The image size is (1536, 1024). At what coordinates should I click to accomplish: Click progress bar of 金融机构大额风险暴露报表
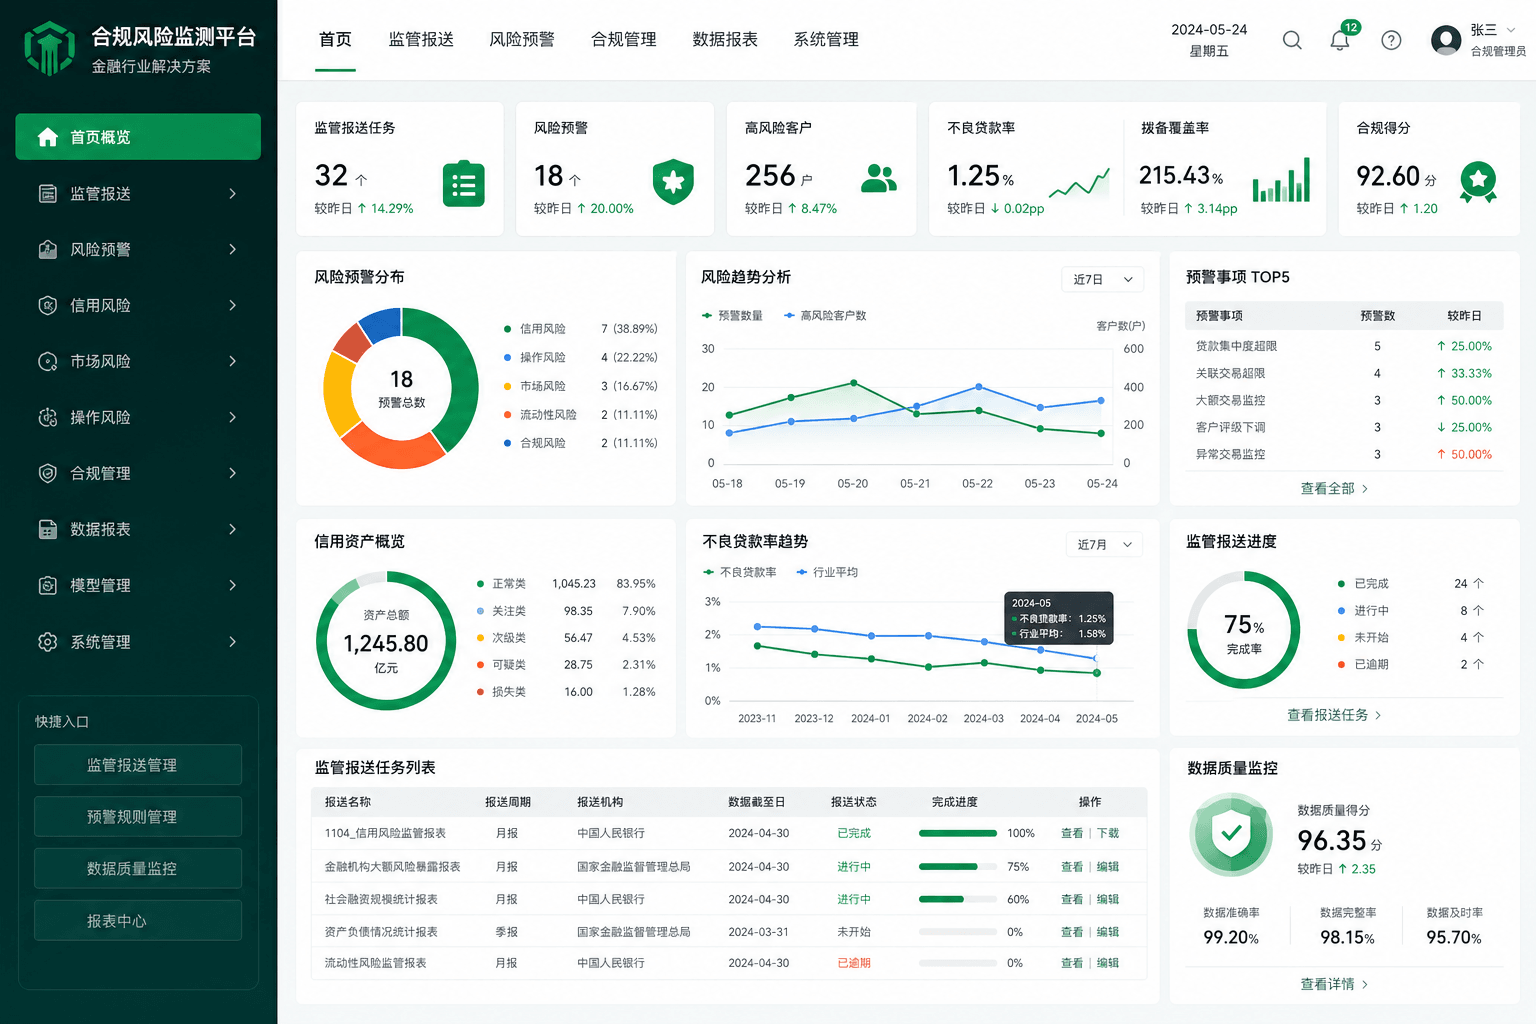(x=957, y=867)
